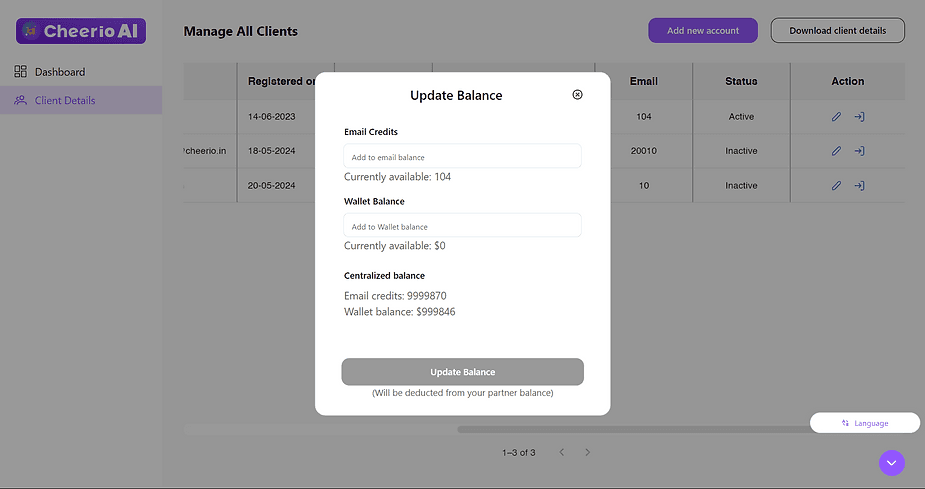Image resolution: width=925 pixels, height=489 pixels.
Task: Click email credit value 104 in table
Action: [x=644, y=117]
